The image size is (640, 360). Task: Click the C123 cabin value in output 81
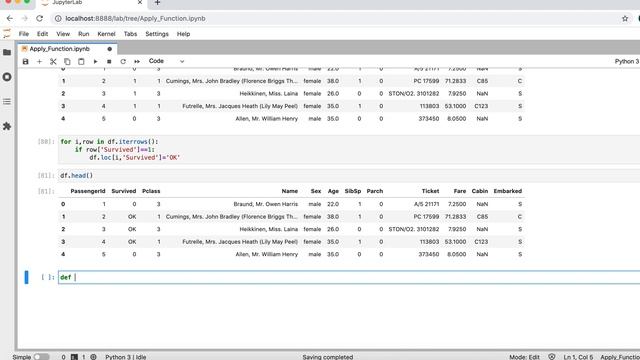pyautogui.click(x=481, y=242)
